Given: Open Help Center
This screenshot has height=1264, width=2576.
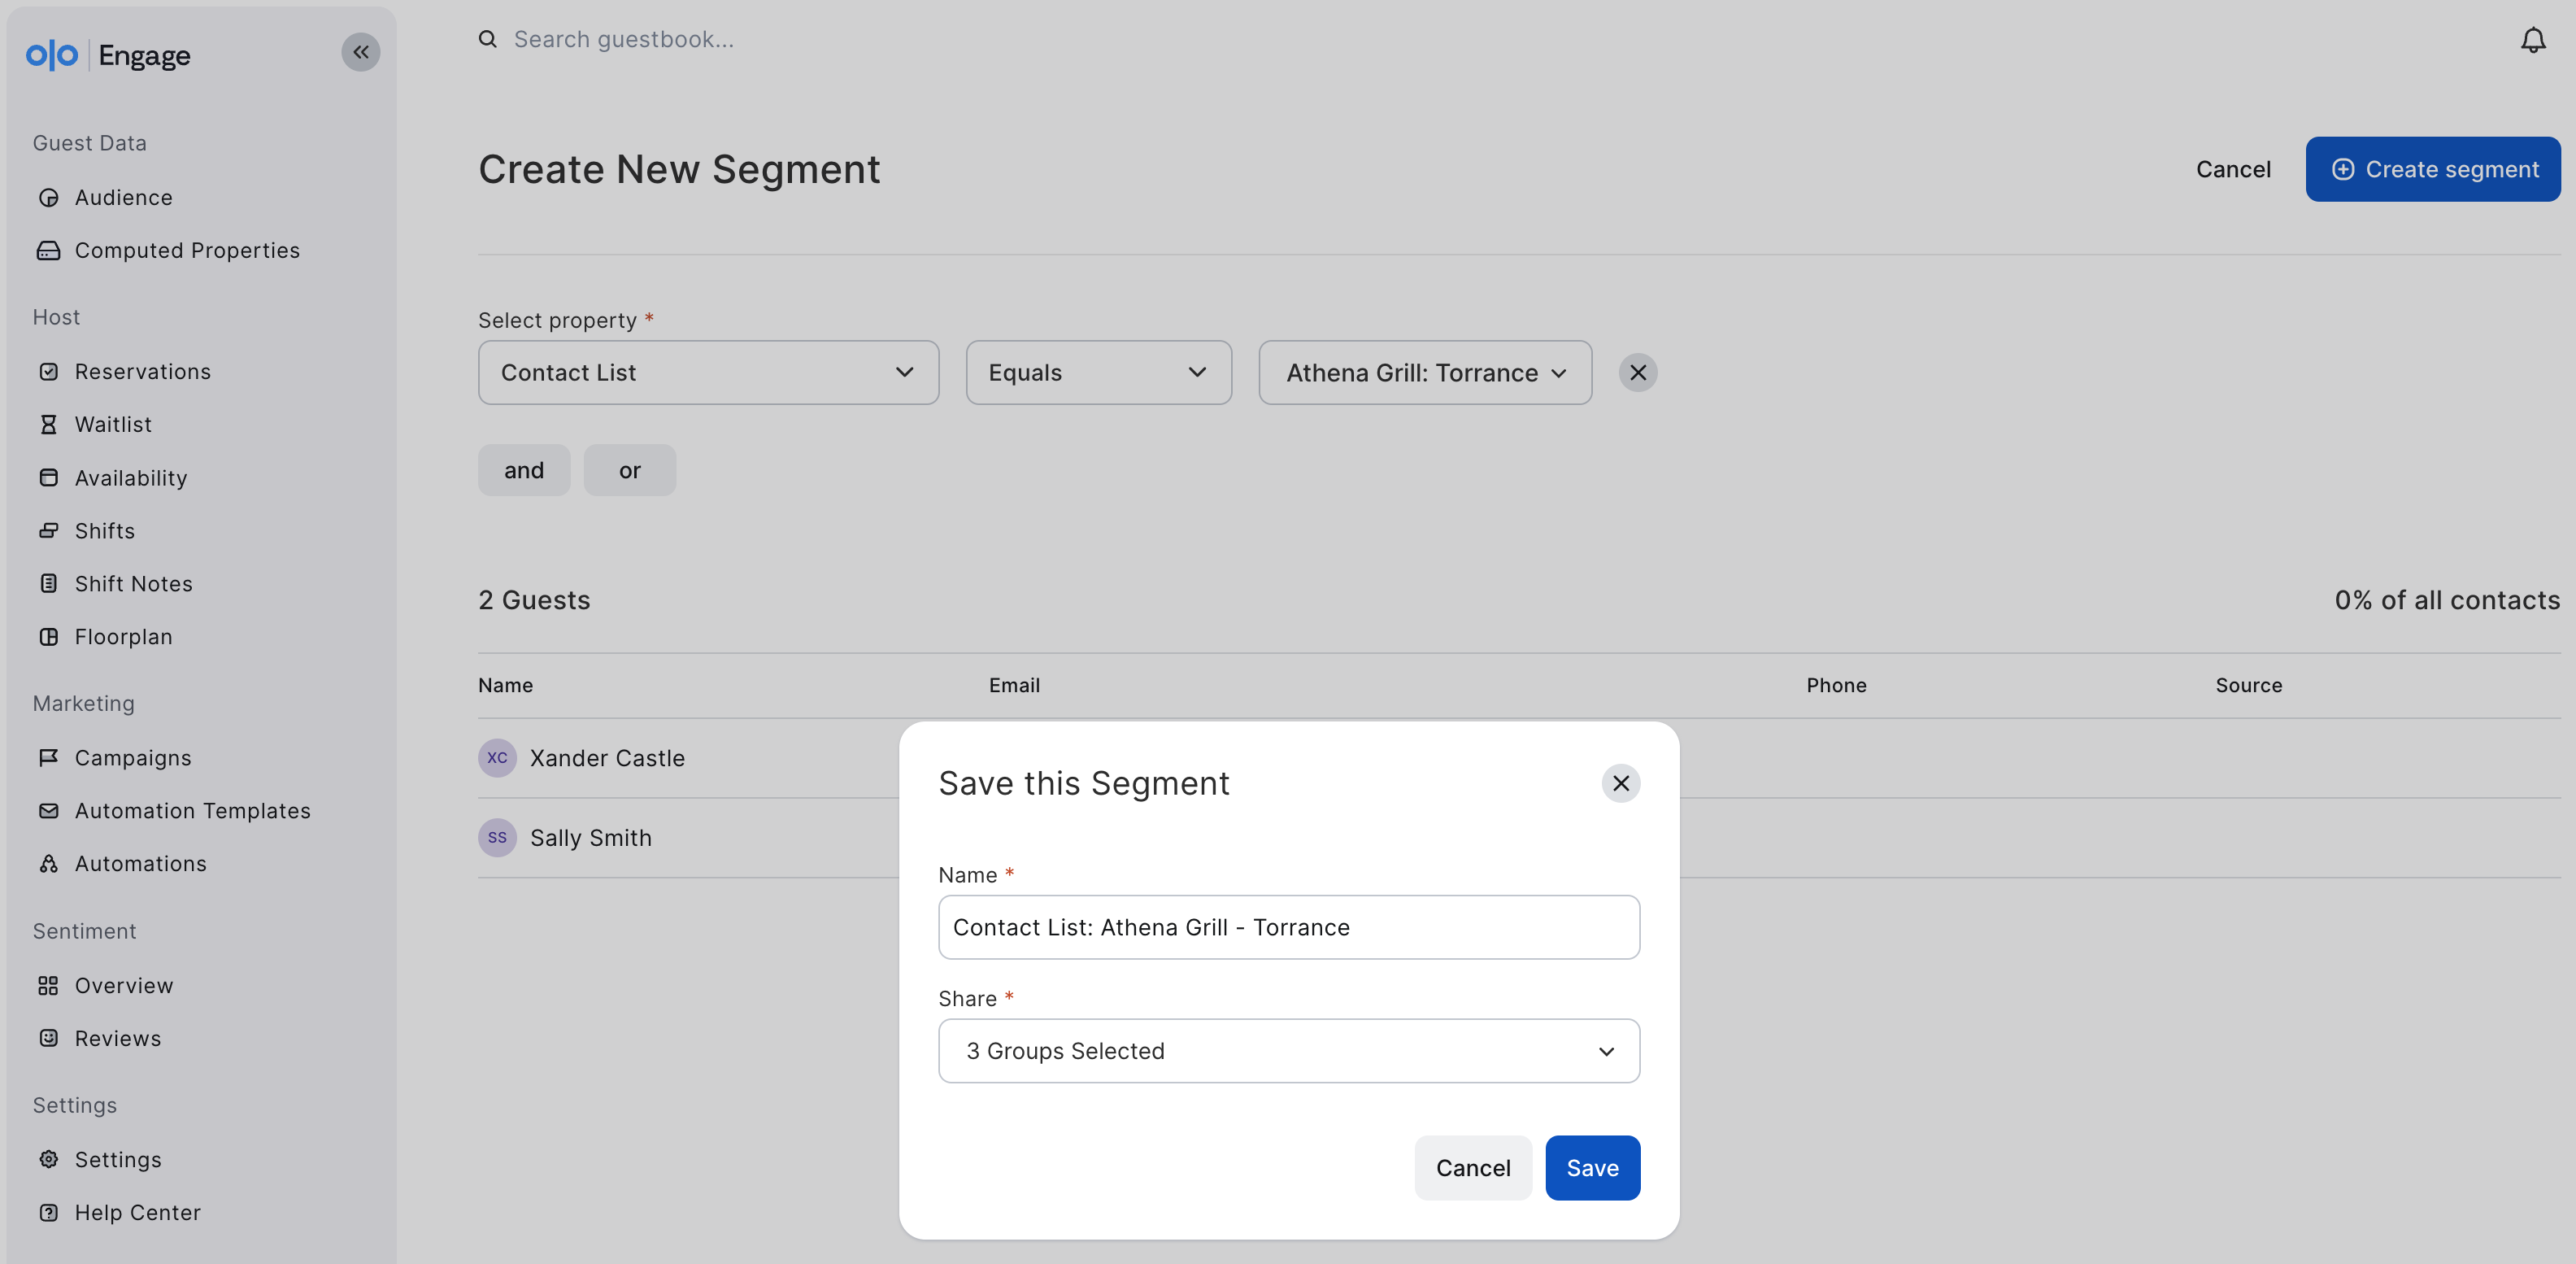Looking at the screenshot, I should pyautogui.click(x=137, y=1213).
